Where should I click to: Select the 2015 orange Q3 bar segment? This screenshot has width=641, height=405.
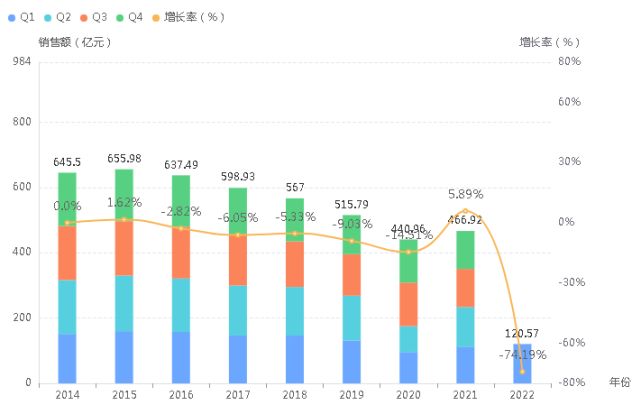click(124, 248)
